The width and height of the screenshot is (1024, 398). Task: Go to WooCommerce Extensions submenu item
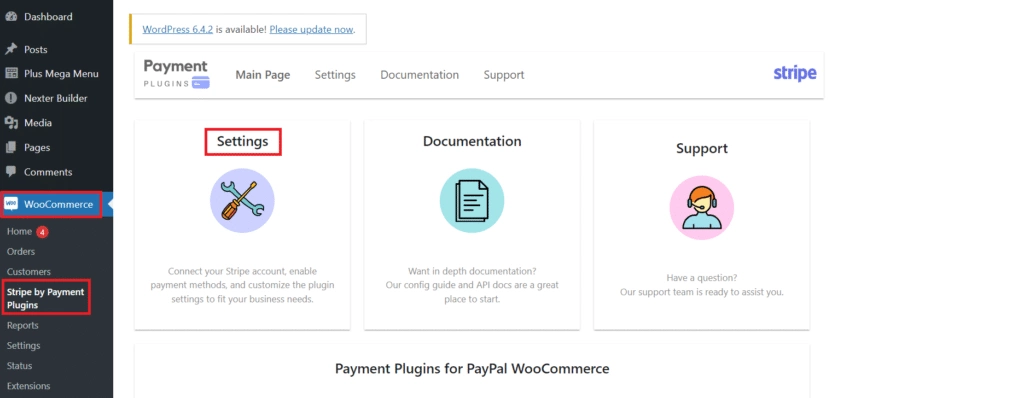coord(28,386)
